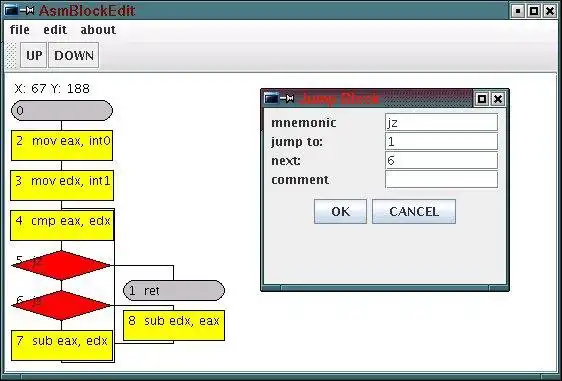Focus the jump to input field

point(441,142)
